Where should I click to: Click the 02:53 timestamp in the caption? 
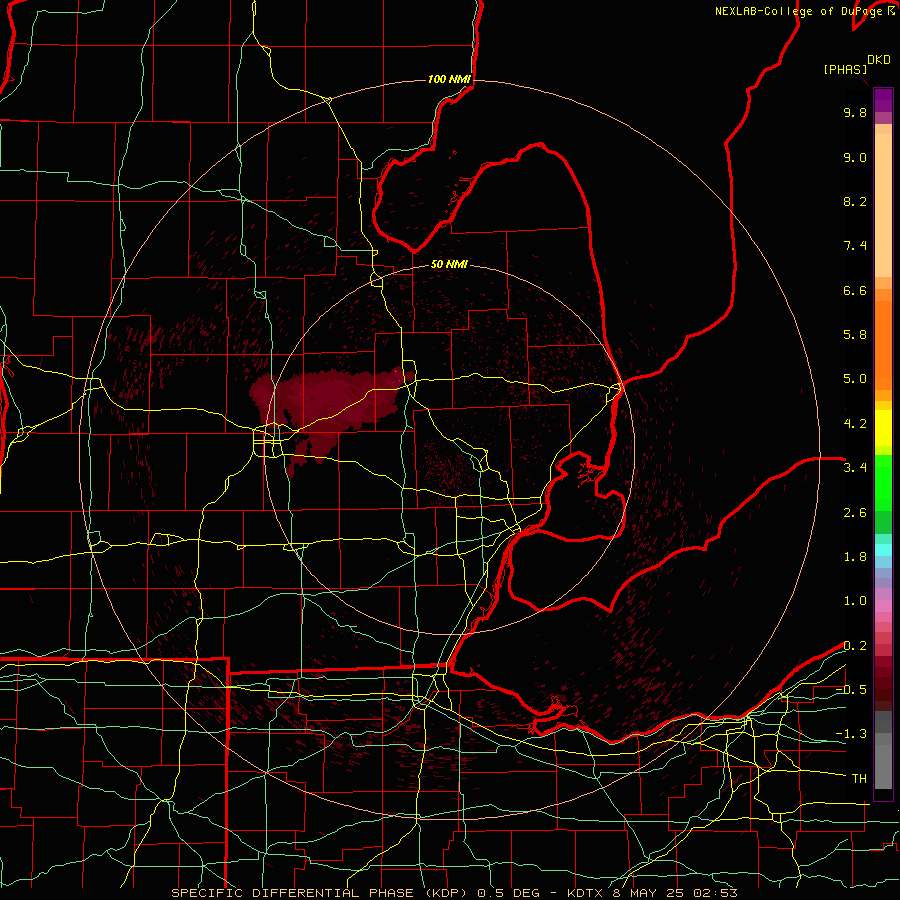(717, 893)
